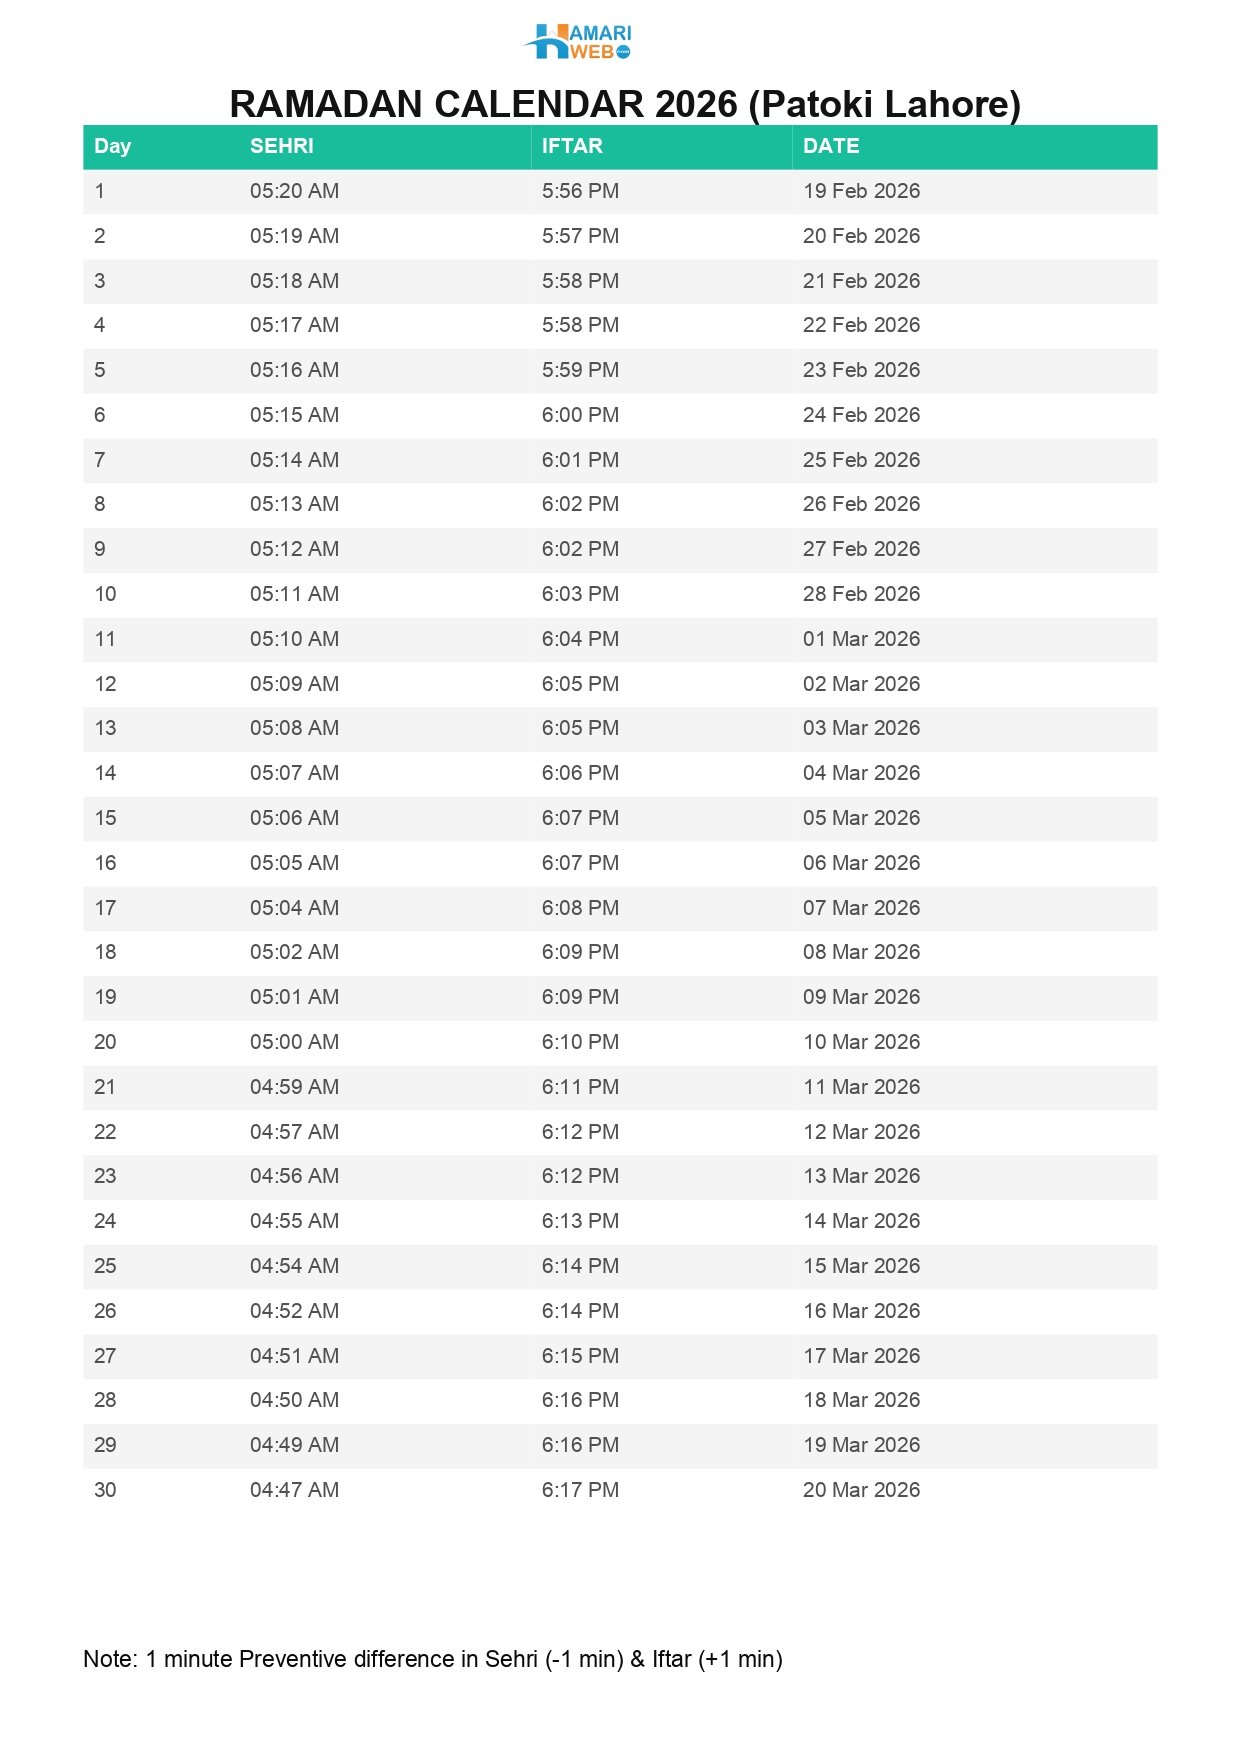Select the 19 Feb 2026 date cell

tap(860, 191)
